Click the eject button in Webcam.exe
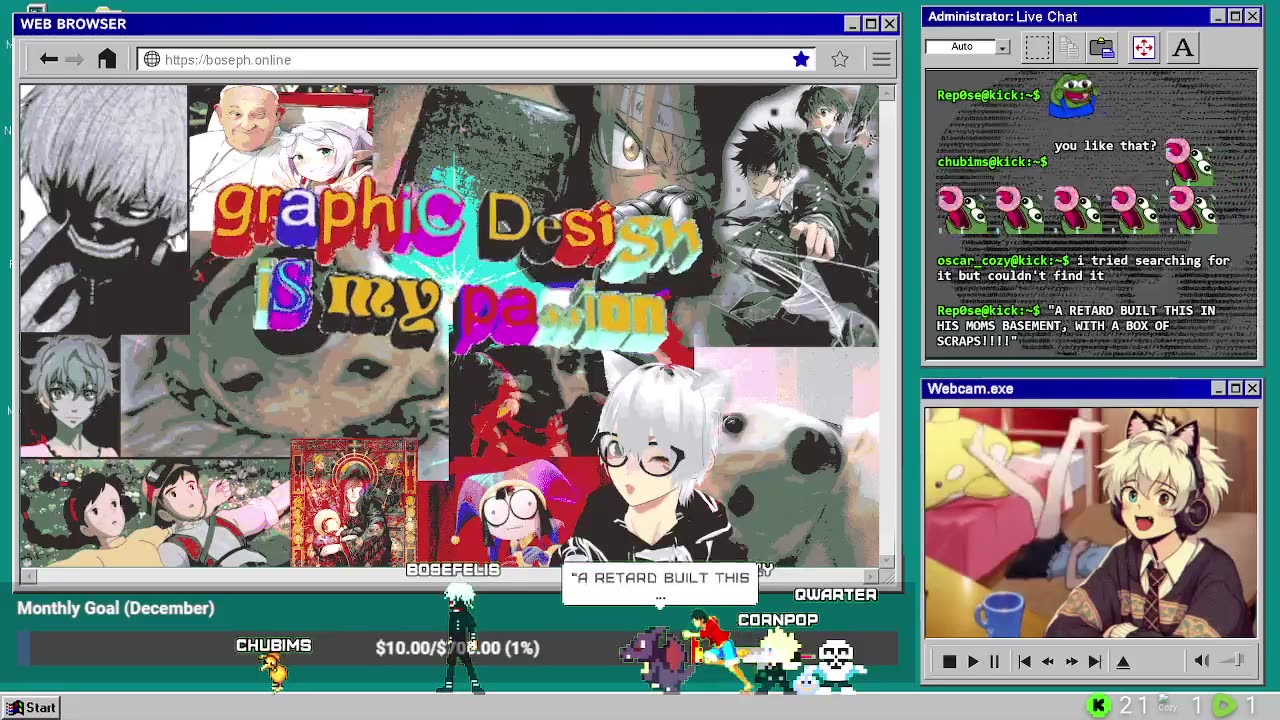This screenshot has height=720, width=1280. [x=1123, y=661]
